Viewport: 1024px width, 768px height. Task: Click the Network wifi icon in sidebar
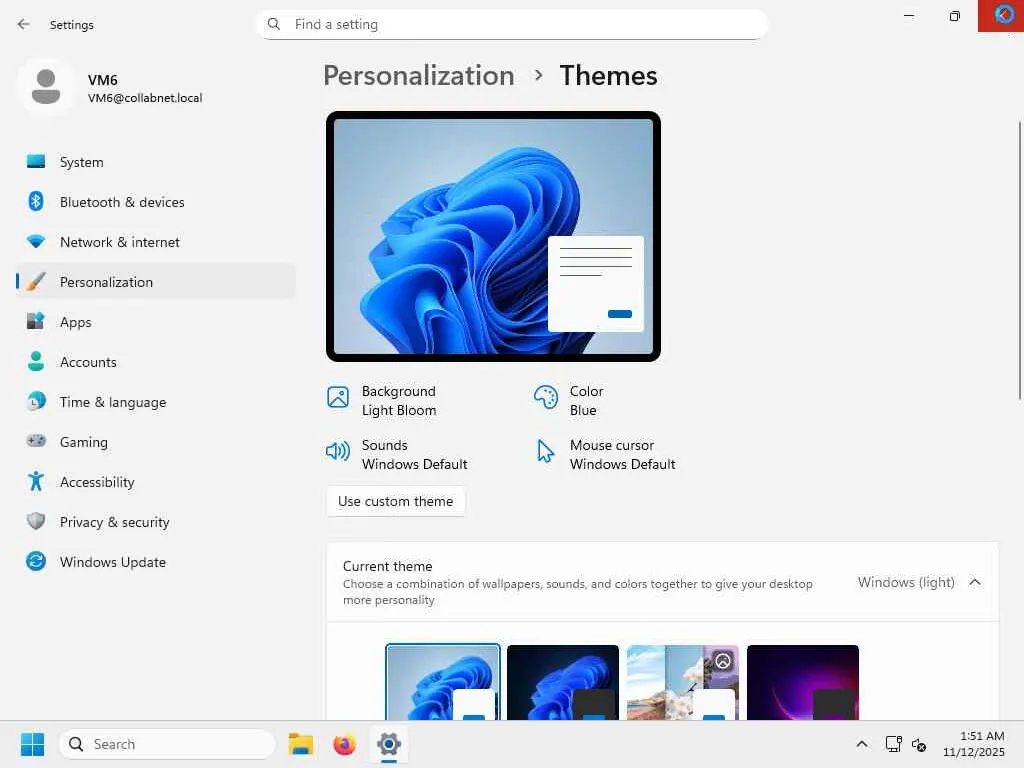[x=36, y=242]
